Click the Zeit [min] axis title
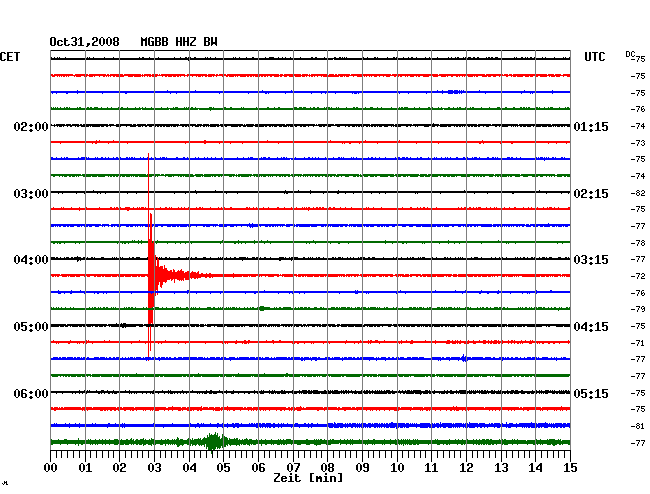 point(308,478)
